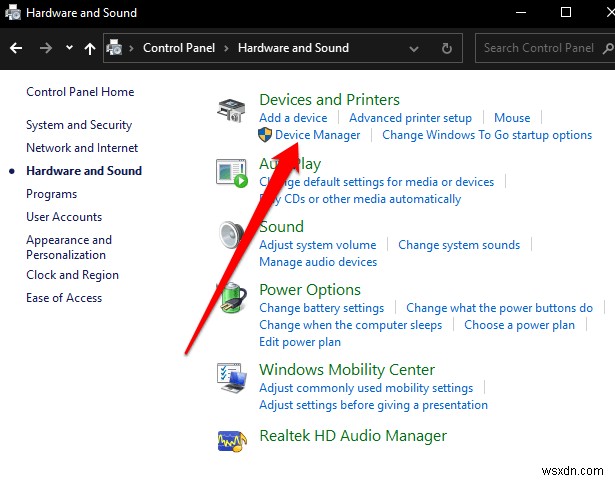This screenshot has width=615, height=481.
Task: Click the search magnifier icon
Action: 608,49
